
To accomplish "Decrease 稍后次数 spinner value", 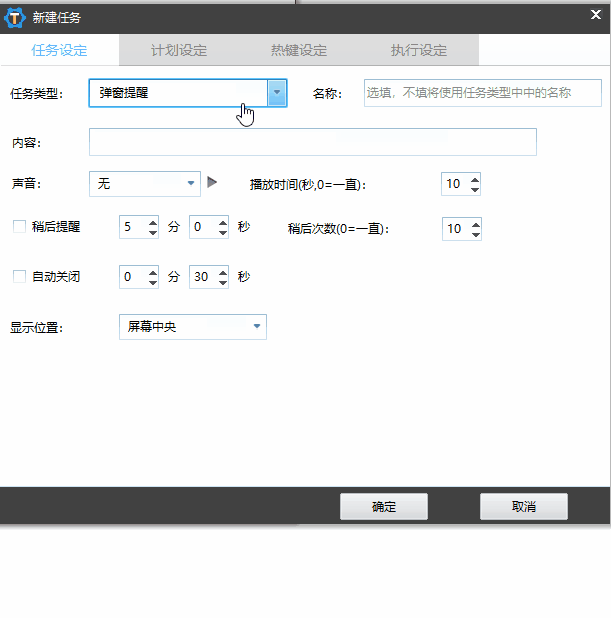I will point(474,234).
